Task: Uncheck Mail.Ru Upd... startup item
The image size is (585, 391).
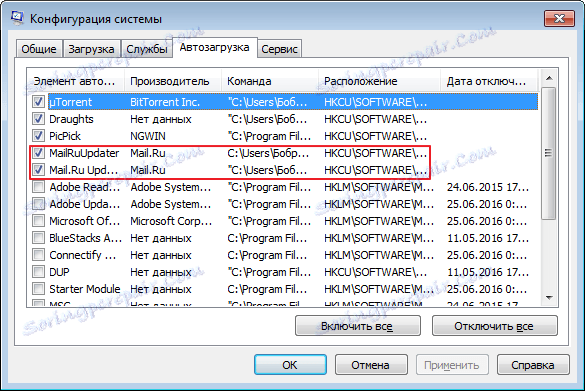Action: [38, 170]
